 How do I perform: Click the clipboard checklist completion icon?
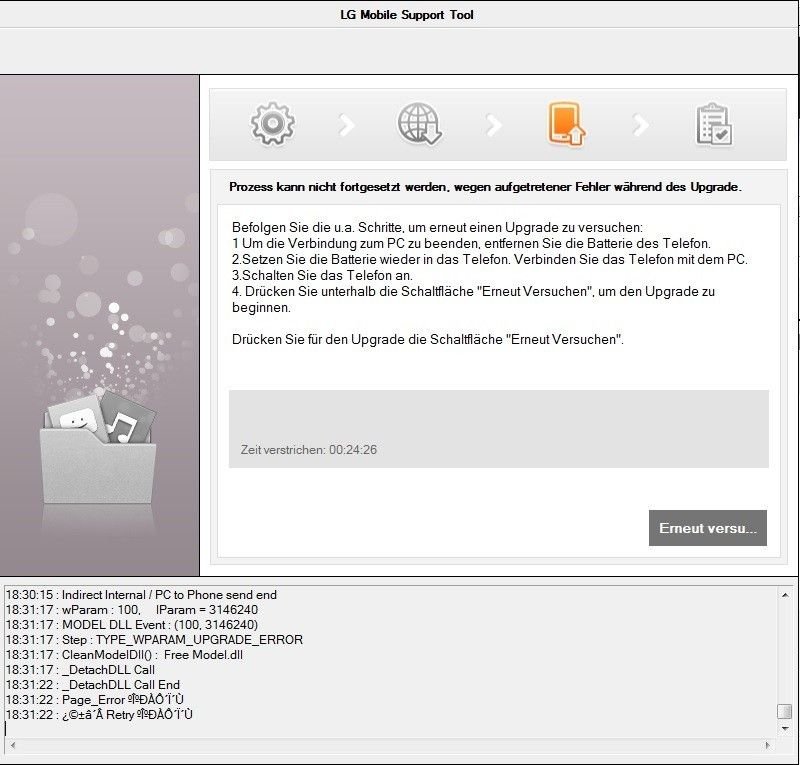(x=714, y=125)
